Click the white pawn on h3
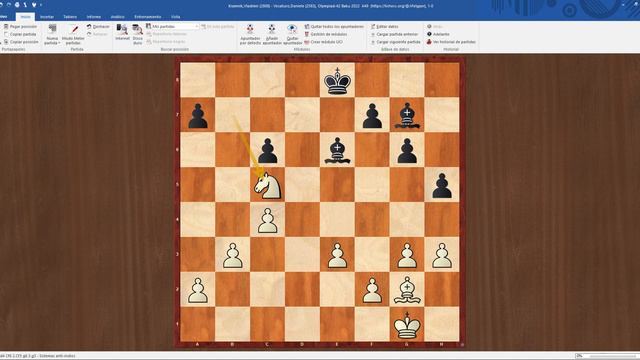Image resolution: width=640 pixels, height=360 pixels. pyautogui.click(x=442, y=255)
